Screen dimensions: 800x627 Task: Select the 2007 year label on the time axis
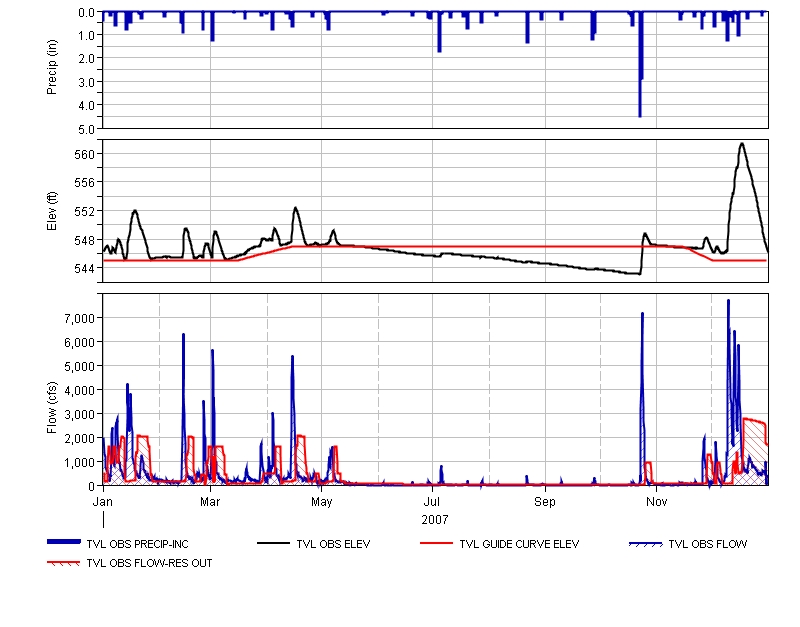coord(435,520)
